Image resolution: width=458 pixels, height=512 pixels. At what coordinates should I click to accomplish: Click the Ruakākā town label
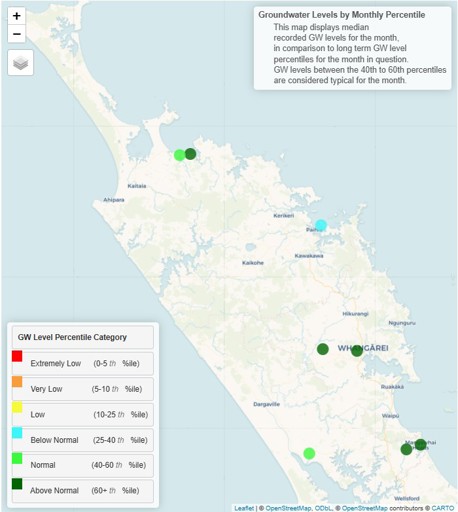tap(392, 387)
